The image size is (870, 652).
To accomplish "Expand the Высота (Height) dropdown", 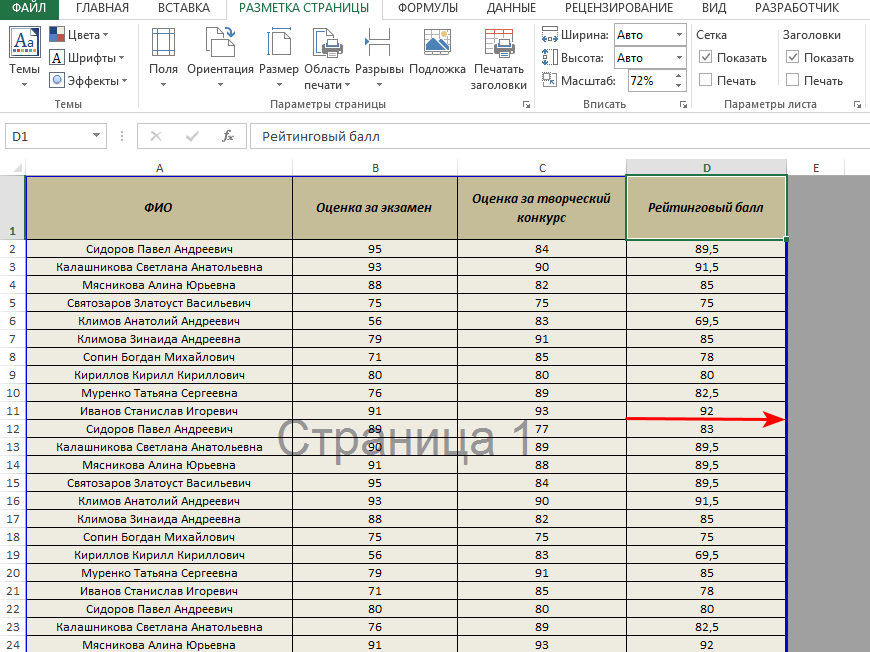I will (677, 58).
